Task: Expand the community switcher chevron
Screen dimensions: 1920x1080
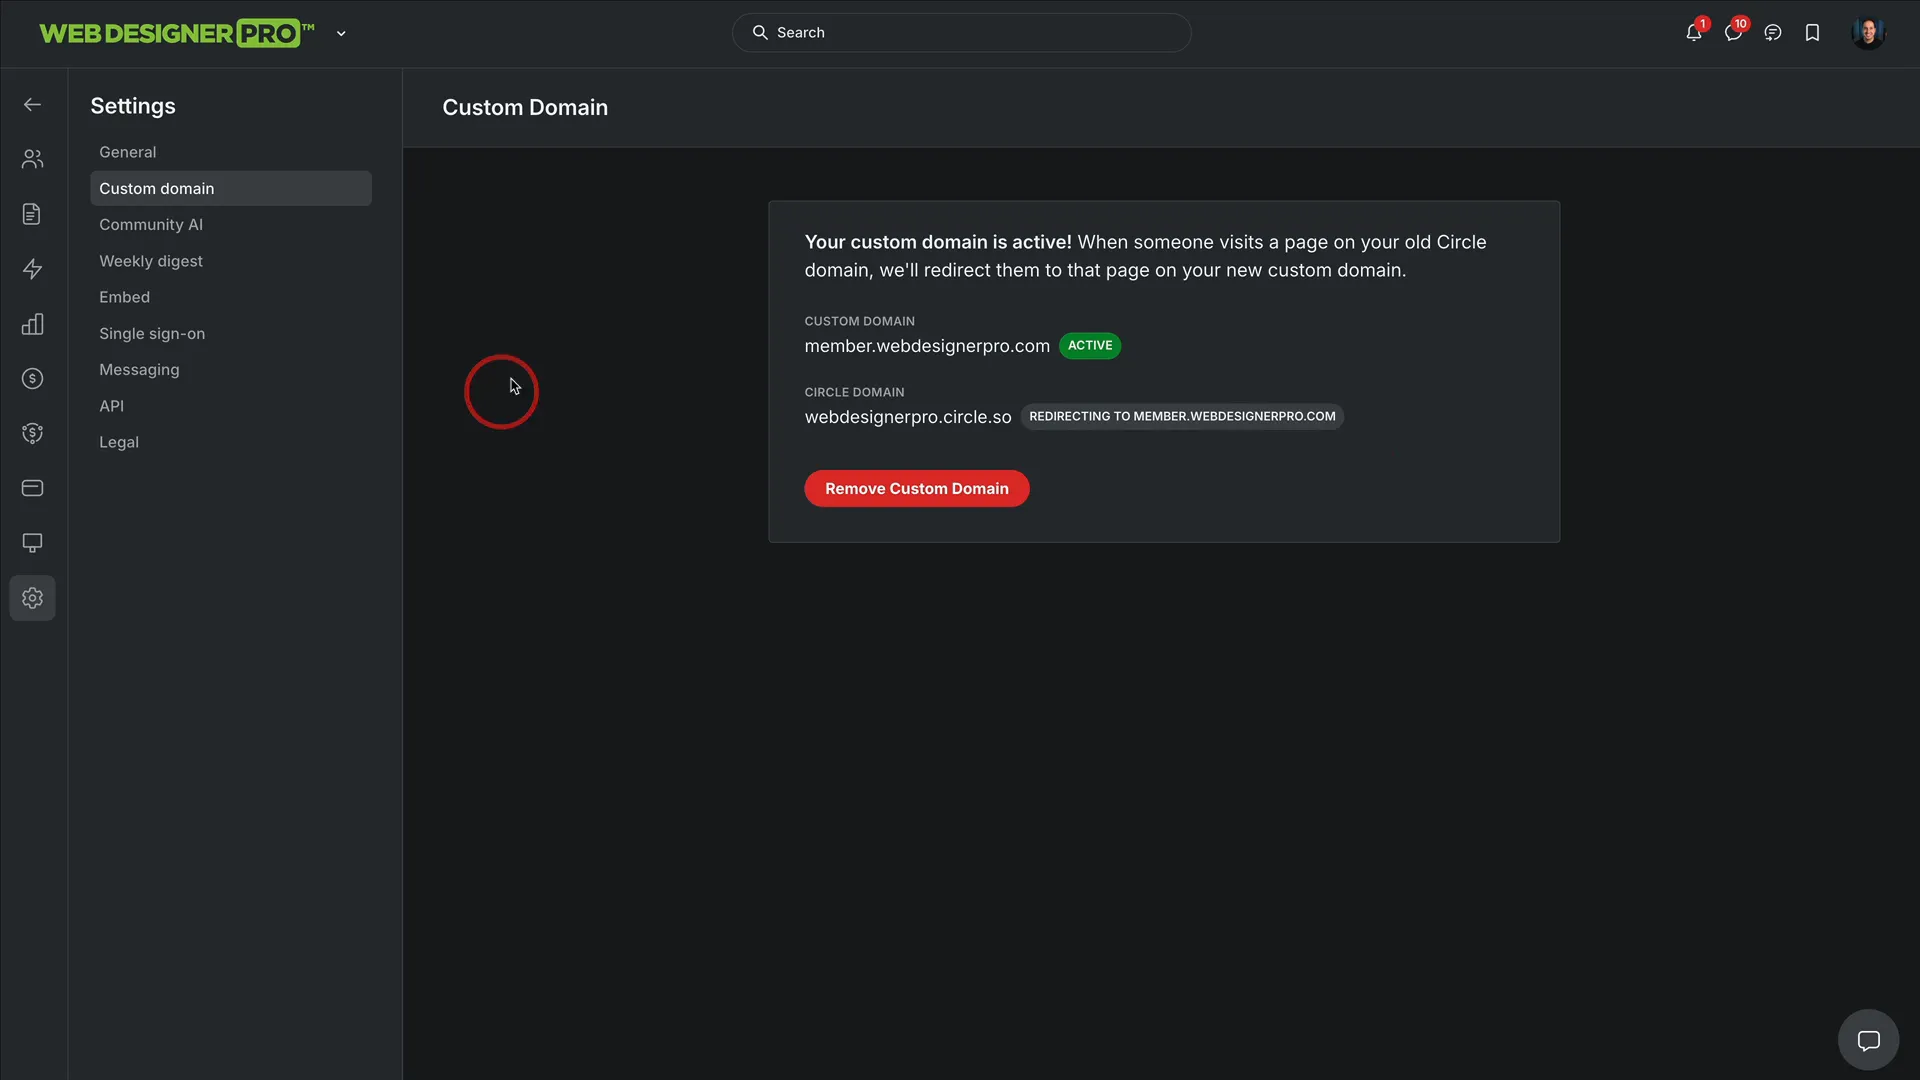Action: coord(341,33)
